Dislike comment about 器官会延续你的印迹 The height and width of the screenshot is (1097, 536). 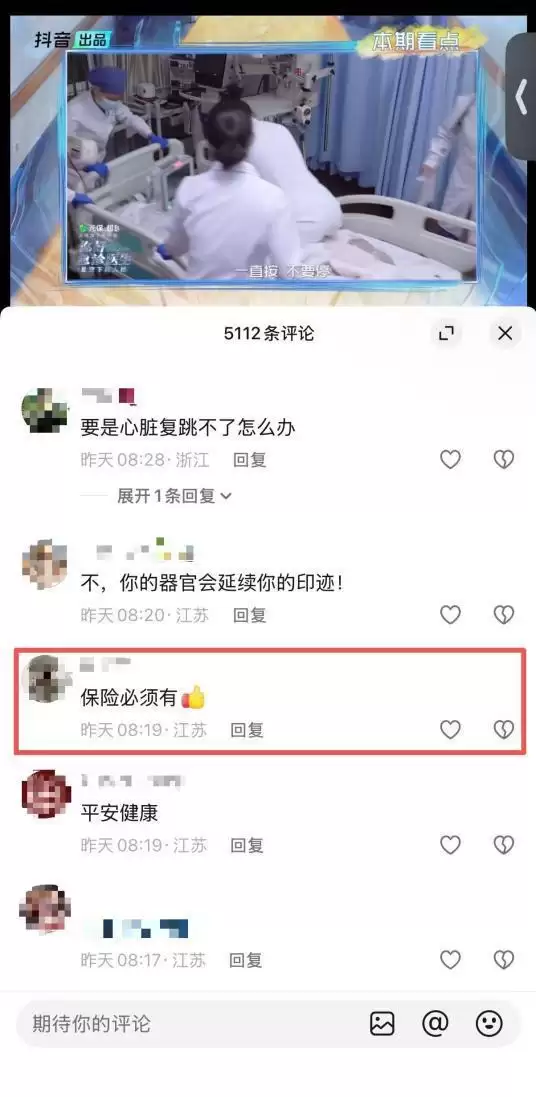[x=504, y=615]
